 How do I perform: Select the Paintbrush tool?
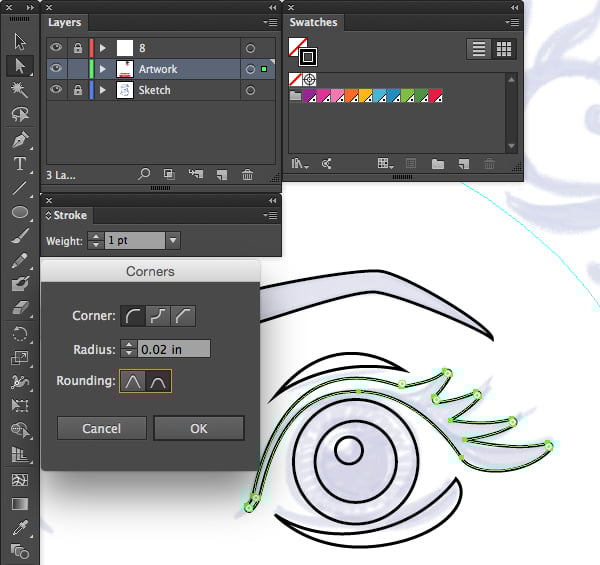20,236
